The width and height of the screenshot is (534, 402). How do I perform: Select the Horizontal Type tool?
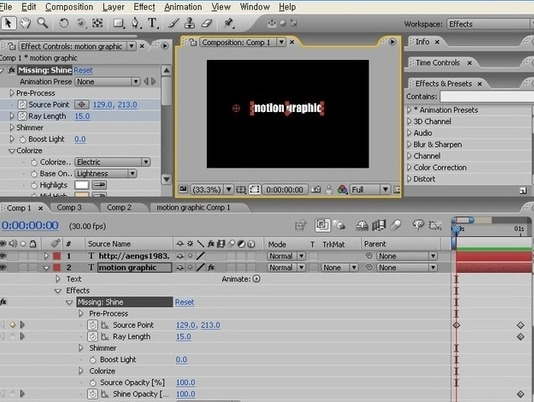click(x=153, y=23)
